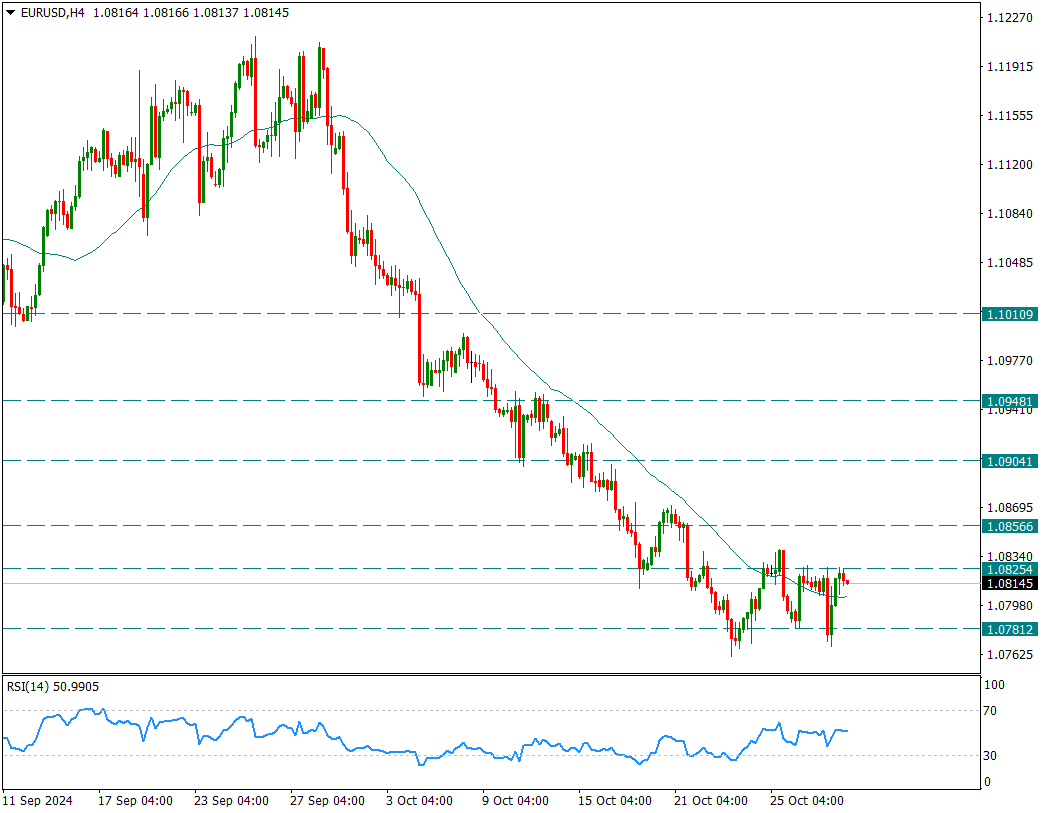Select the 1.10109 horizontal level label
The width and height of the screenshot is (1044, 813).
point(1009,314)
